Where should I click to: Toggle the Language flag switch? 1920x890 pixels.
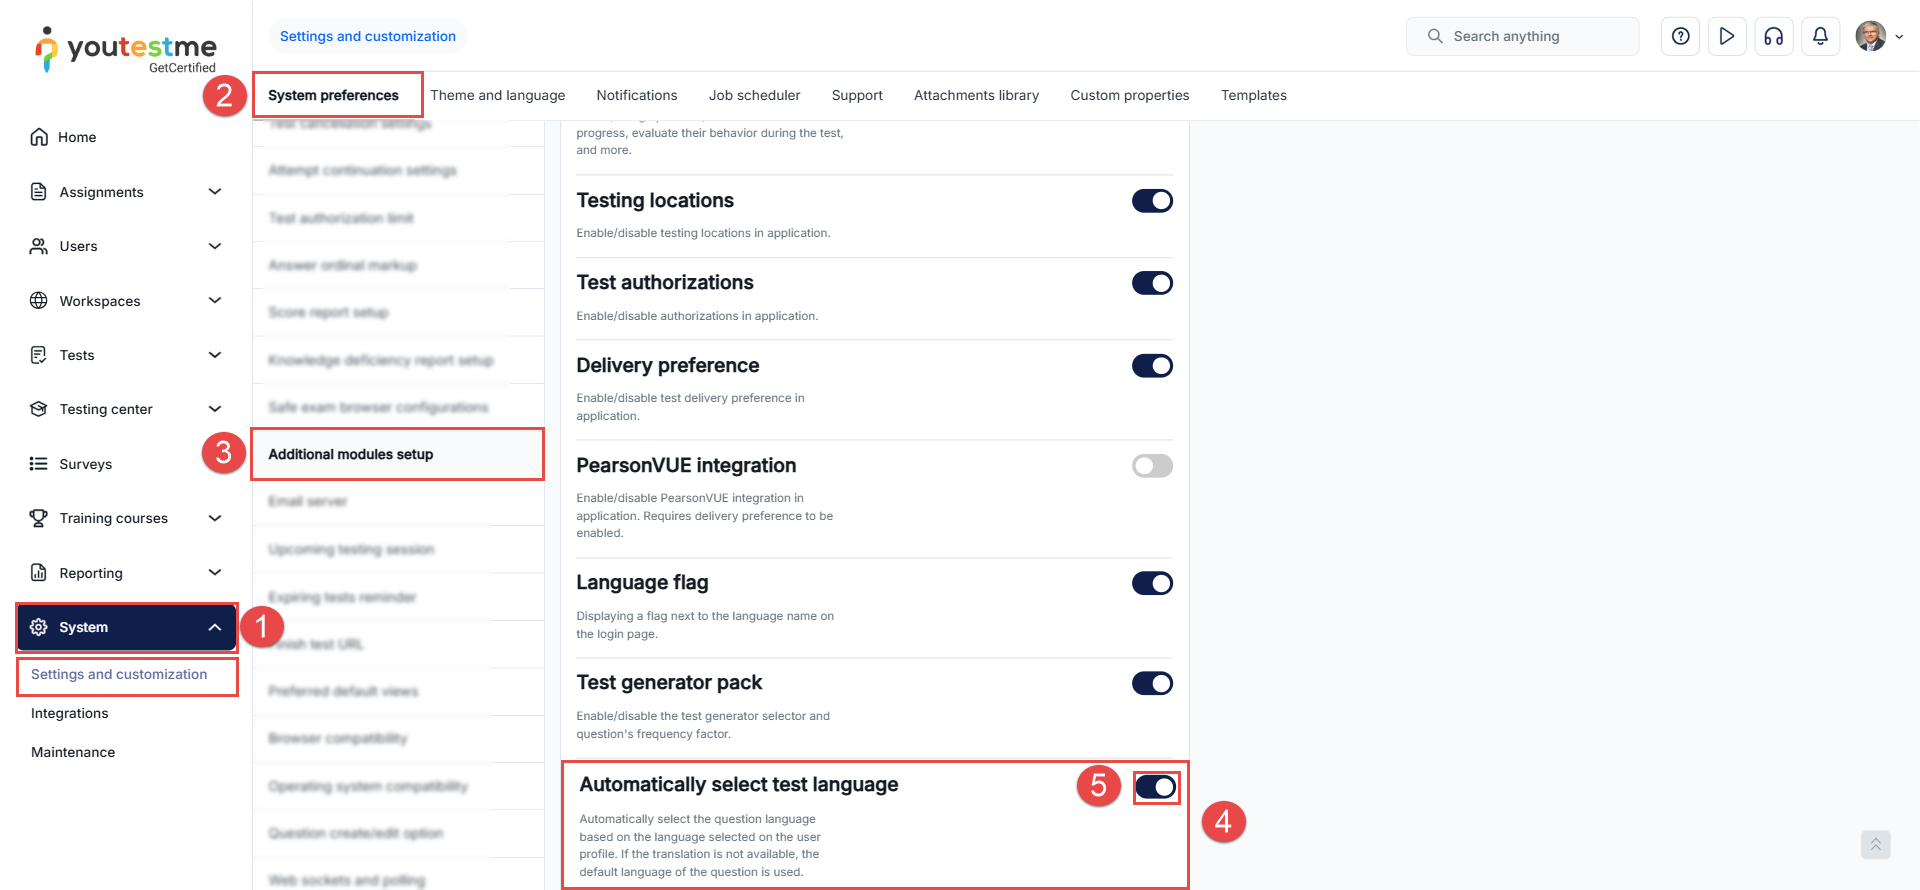coord(1152,583)
